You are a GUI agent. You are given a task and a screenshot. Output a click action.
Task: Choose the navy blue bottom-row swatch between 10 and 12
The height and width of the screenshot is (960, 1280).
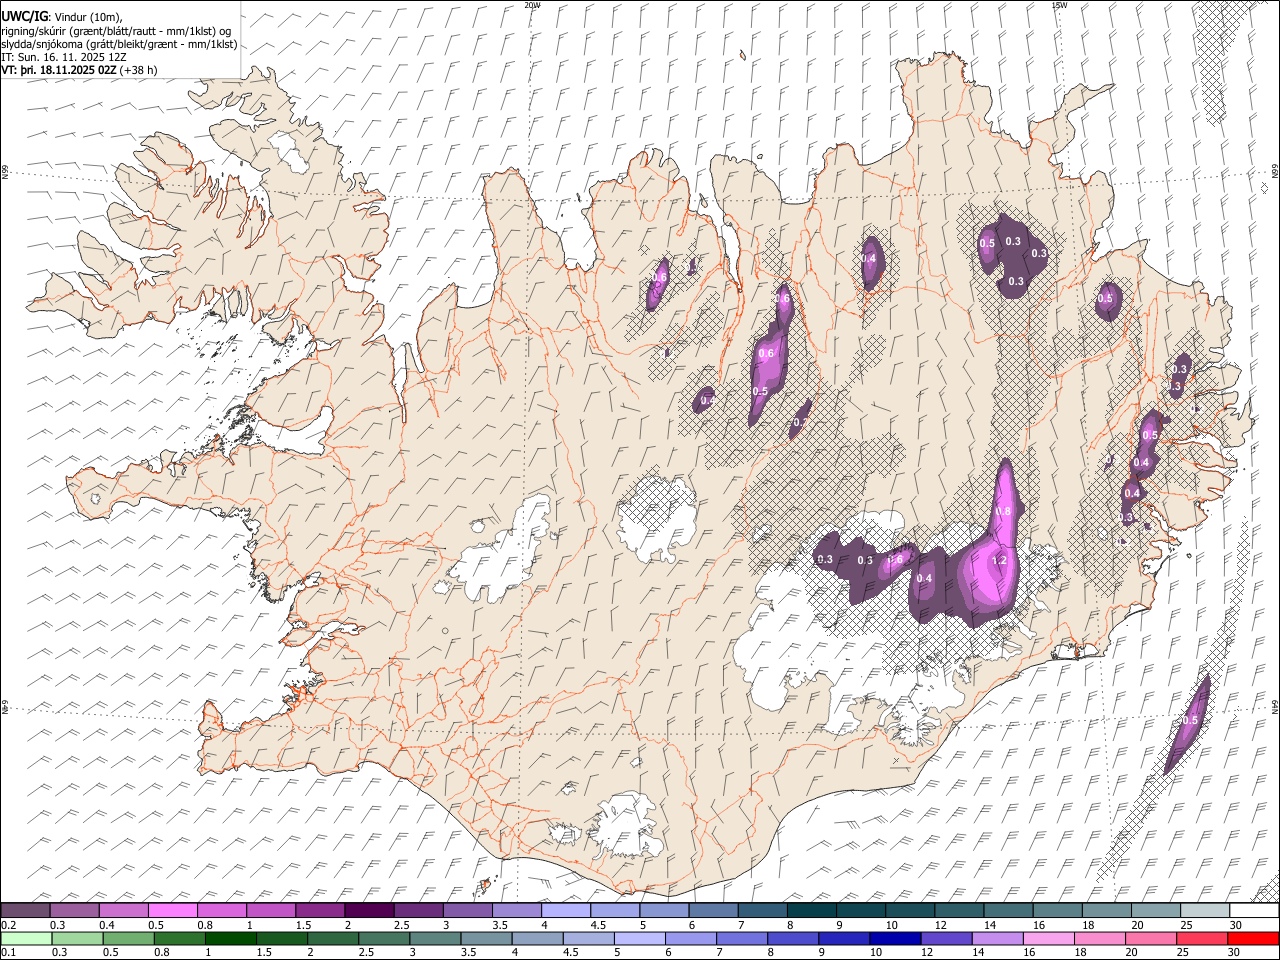click(x=894, y=939)
